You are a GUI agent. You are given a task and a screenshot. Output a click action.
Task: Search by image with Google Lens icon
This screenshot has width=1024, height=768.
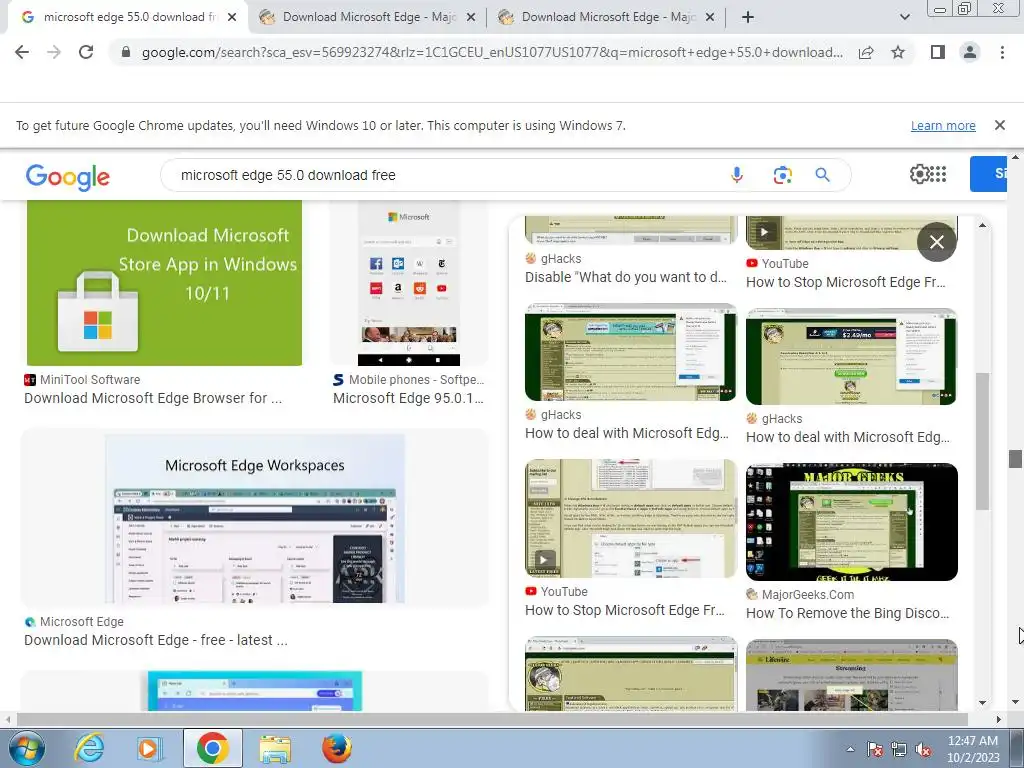(782, 175)
